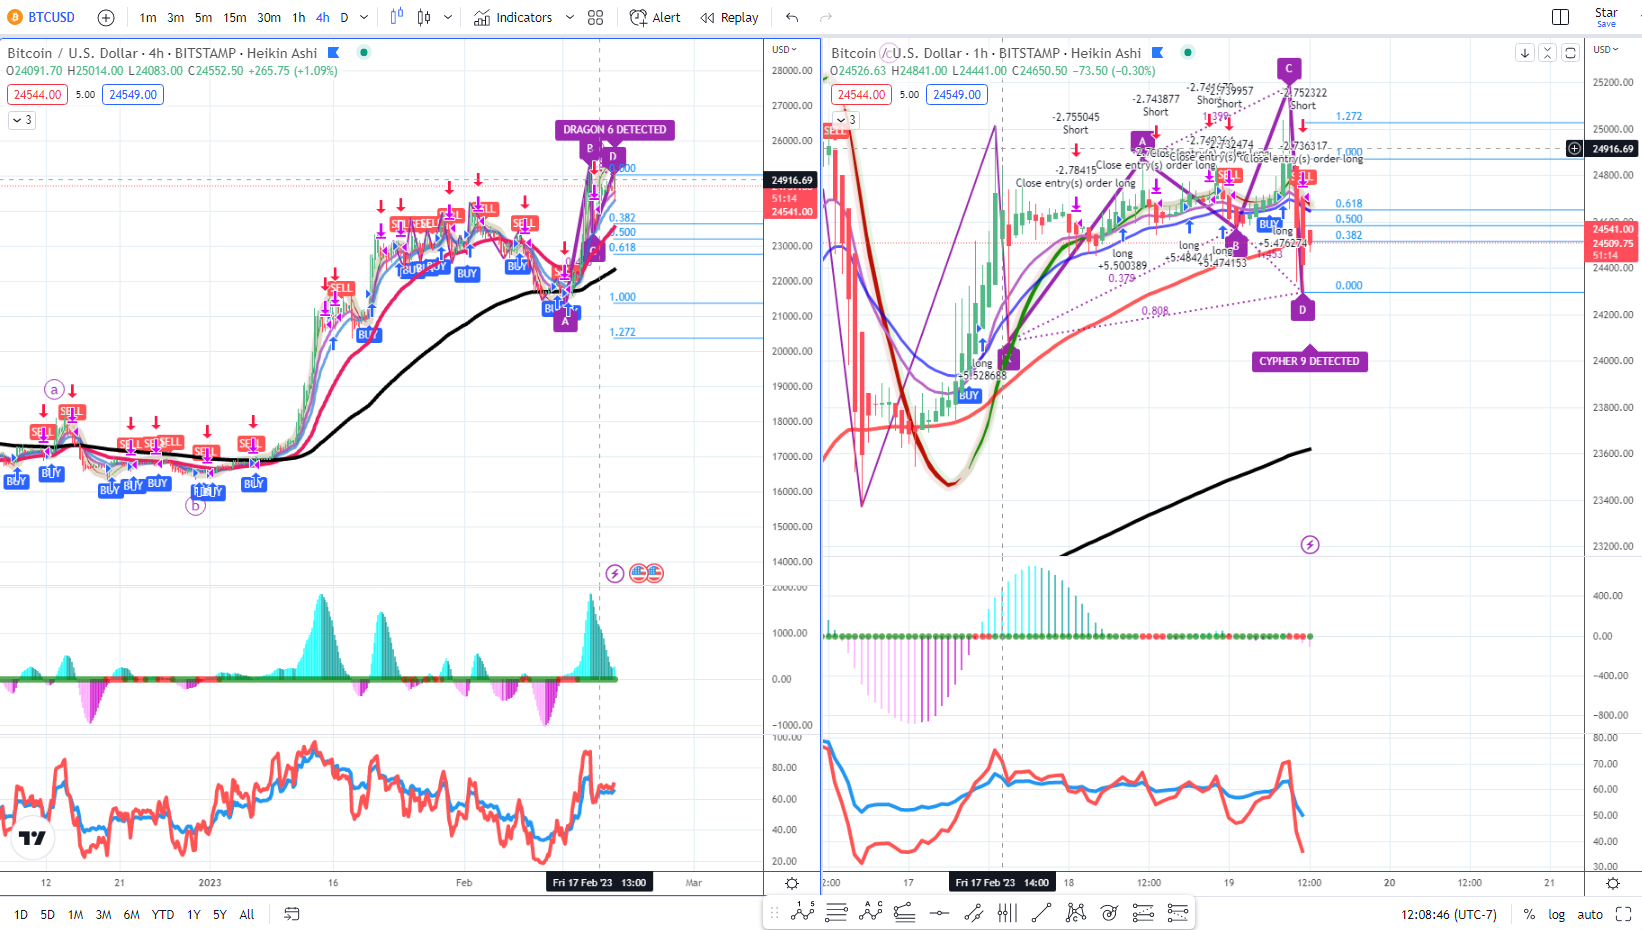
Task: Undo the last chart action
Action: 792,17
